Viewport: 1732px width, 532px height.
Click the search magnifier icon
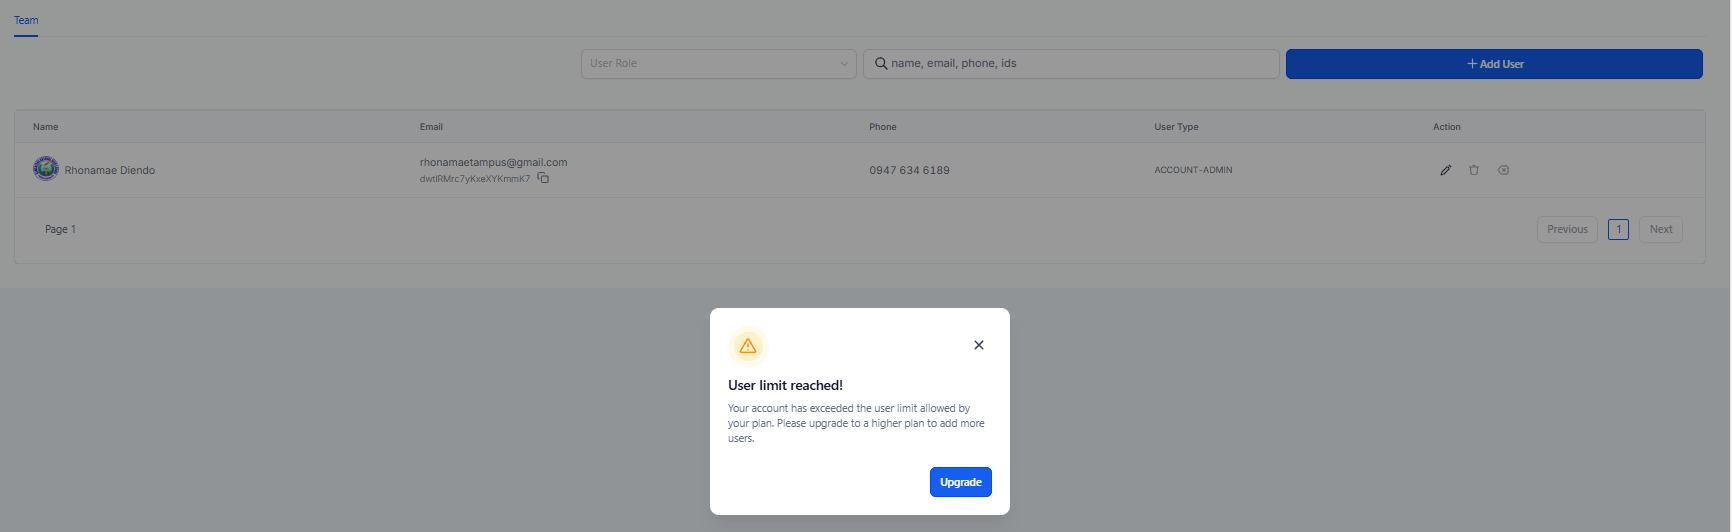(881, 64)
